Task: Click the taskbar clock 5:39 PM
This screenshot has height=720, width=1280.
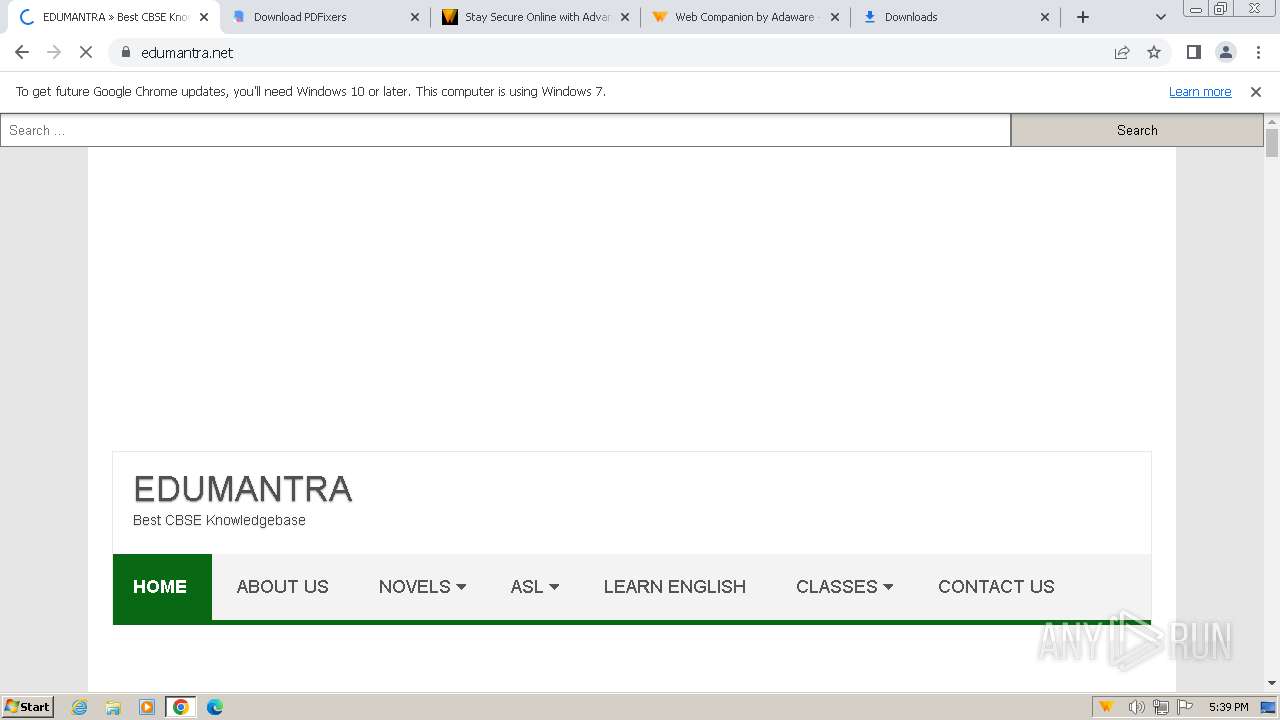Action: (1228, 707)
